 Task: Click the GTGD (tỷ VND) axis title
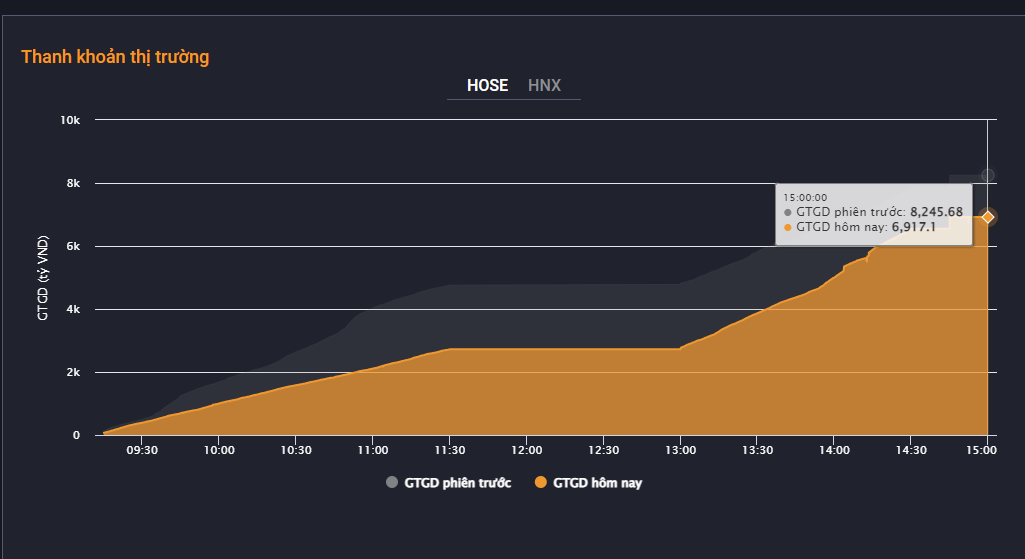coord(43,277)
